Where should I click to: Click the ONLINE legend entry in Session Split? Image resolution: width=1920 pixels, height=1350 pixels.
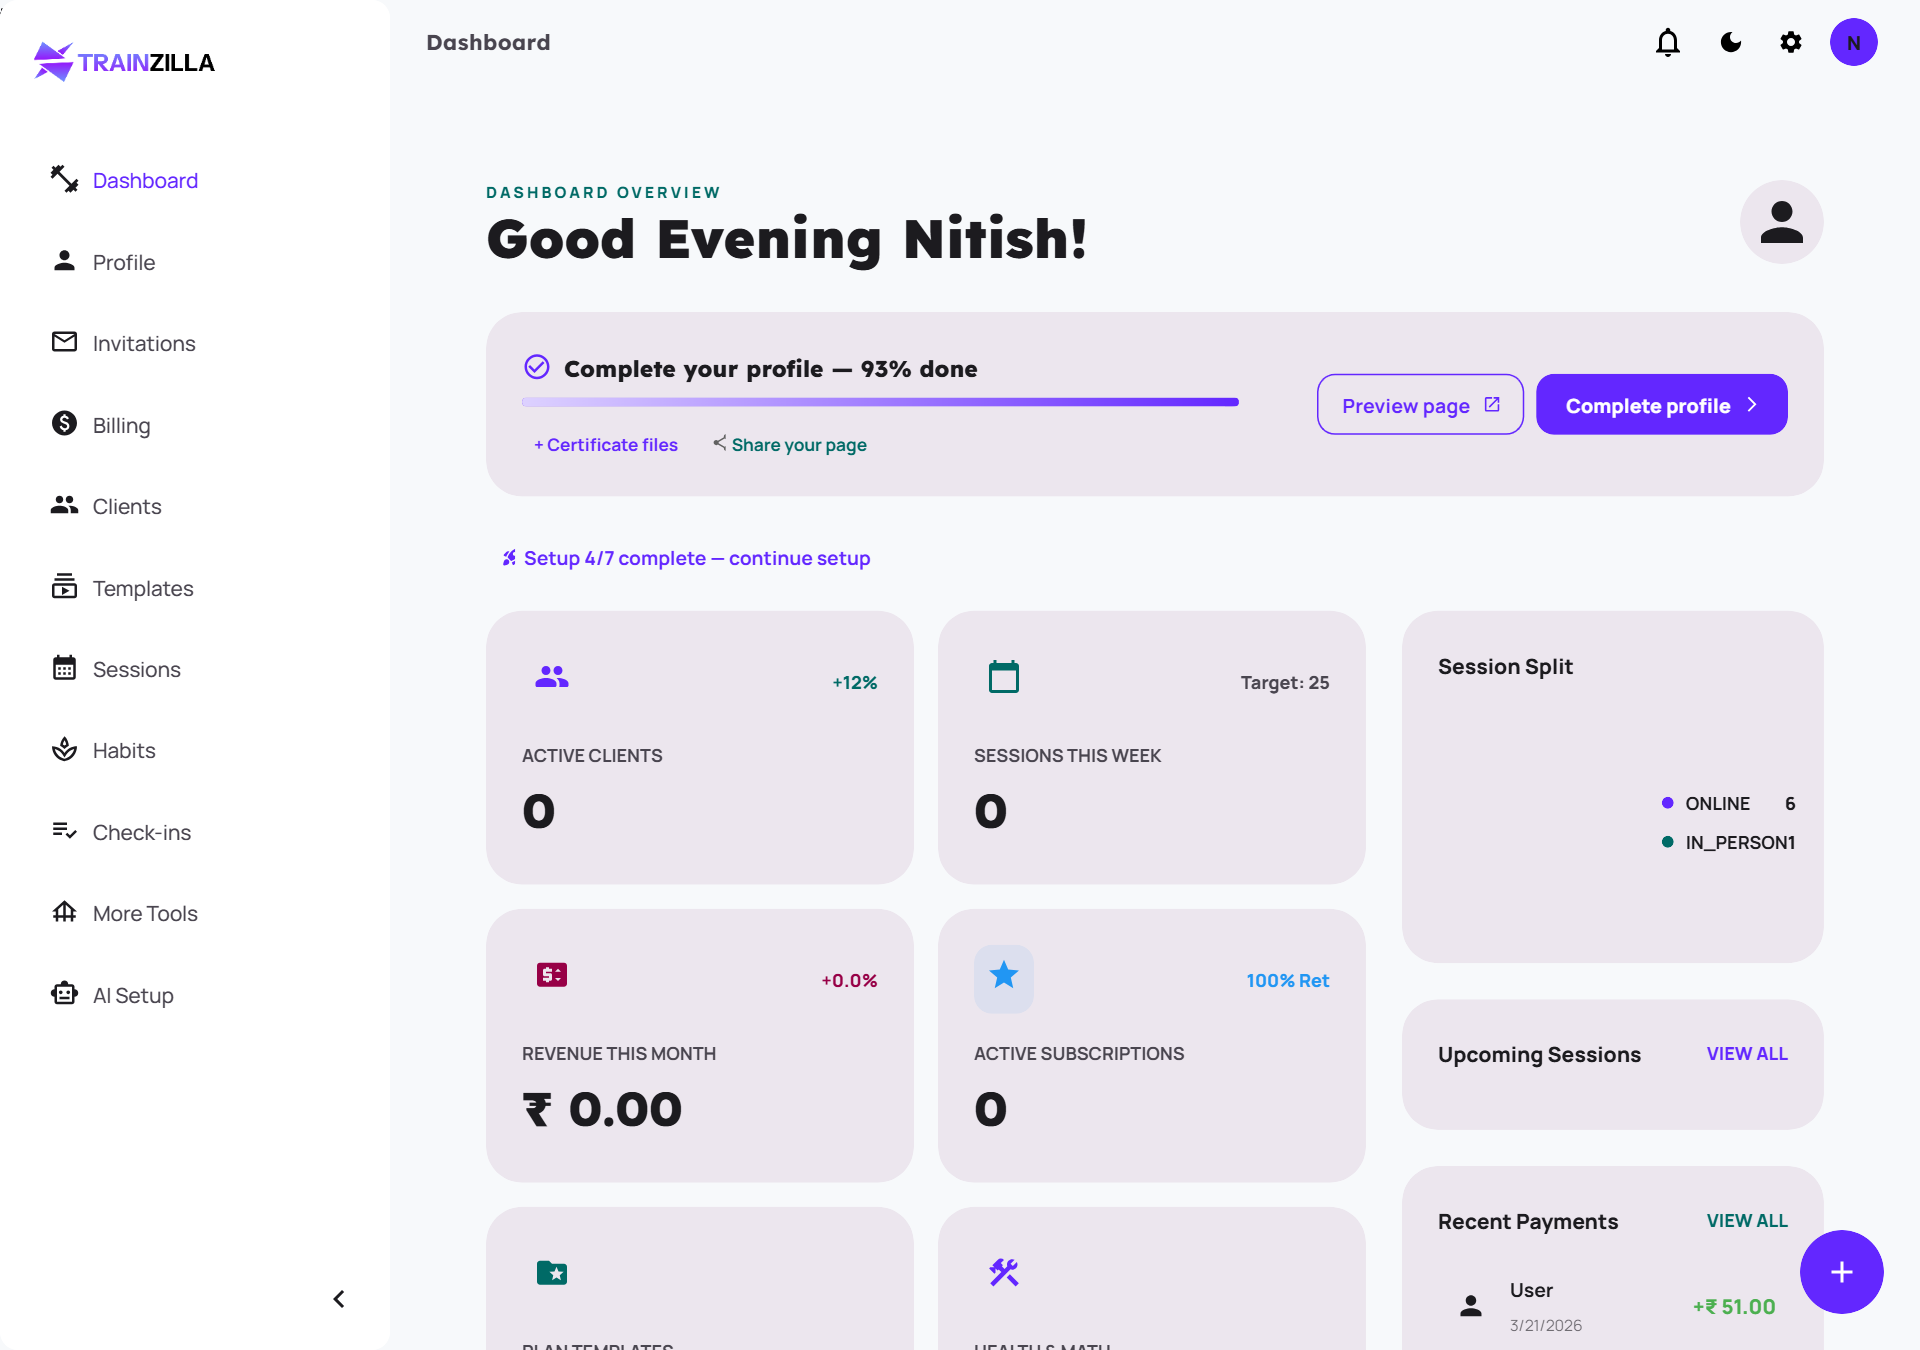[1728, 804]
